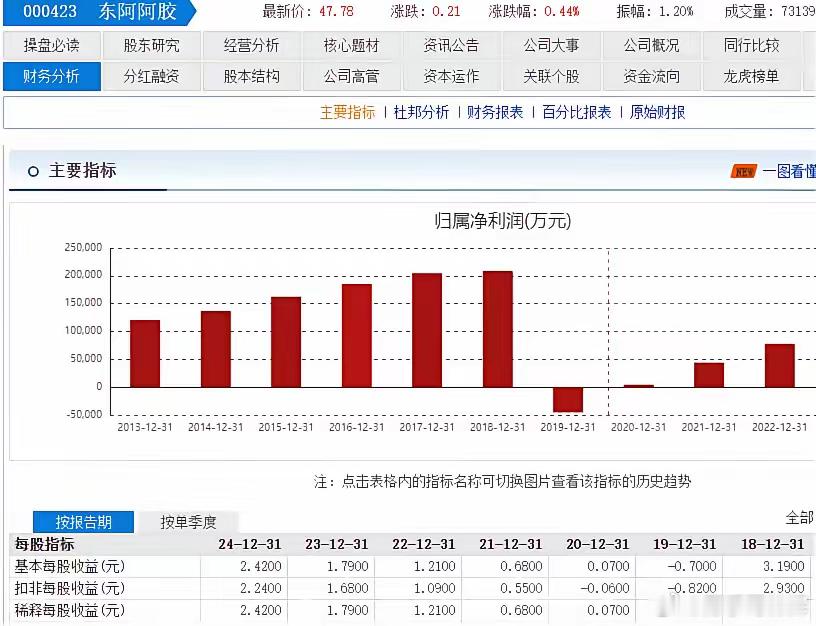The image size is (816, 626).
Task: Click the 23-12-31 column header
Action: click(x=337, y=544)
